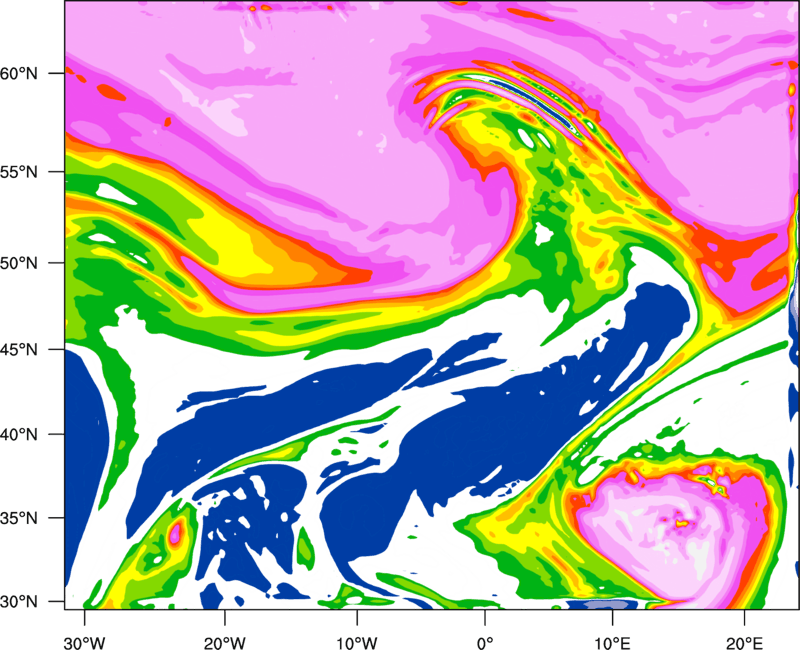This screenshot has height=650, width=800.
Task: Click the 55°N latitude label
Action: (19, 172)
